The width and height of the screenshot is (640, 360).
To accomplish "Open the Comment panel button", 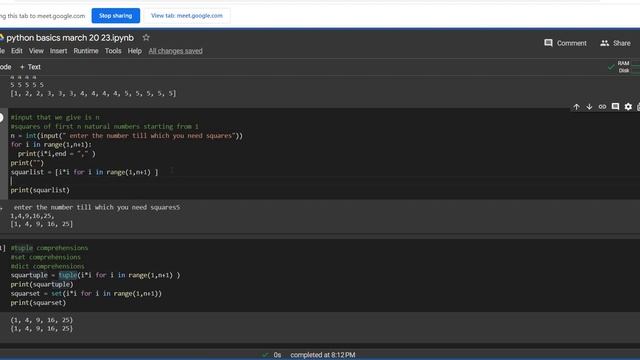I will pyautogui.click(x=565, y=43).
